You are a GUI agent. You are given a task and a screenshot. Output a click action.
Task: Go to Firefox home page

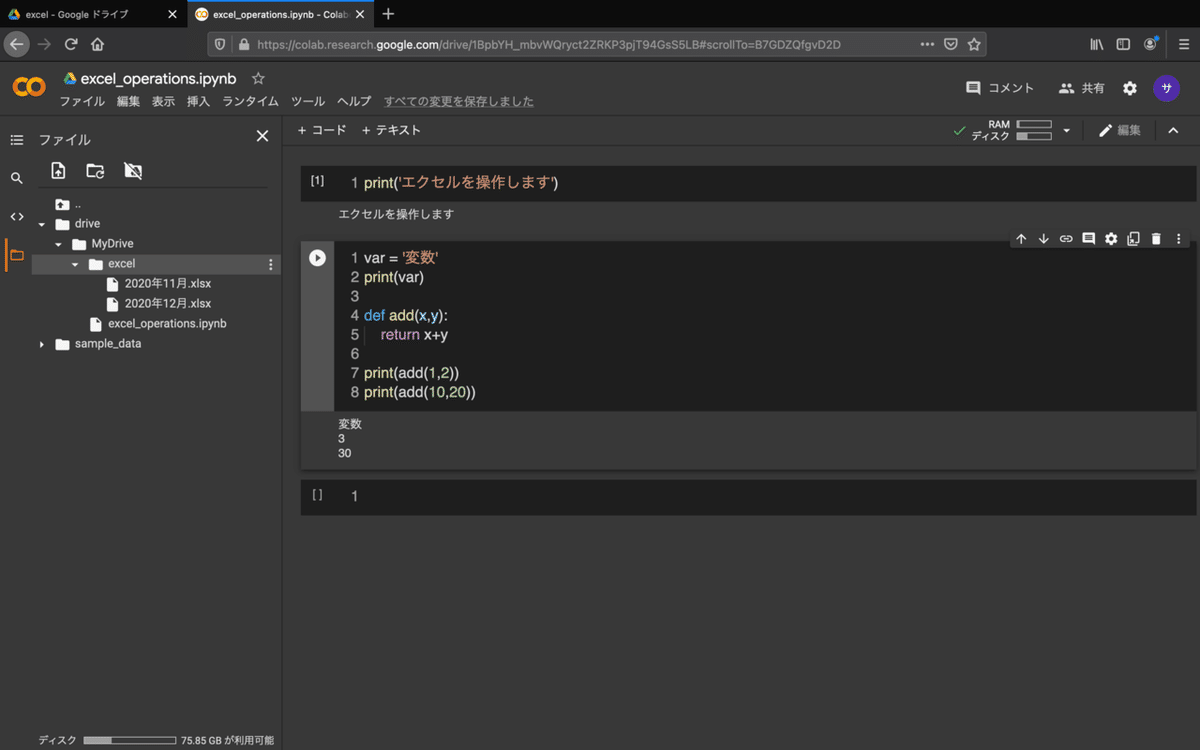[x=98, y=44]
